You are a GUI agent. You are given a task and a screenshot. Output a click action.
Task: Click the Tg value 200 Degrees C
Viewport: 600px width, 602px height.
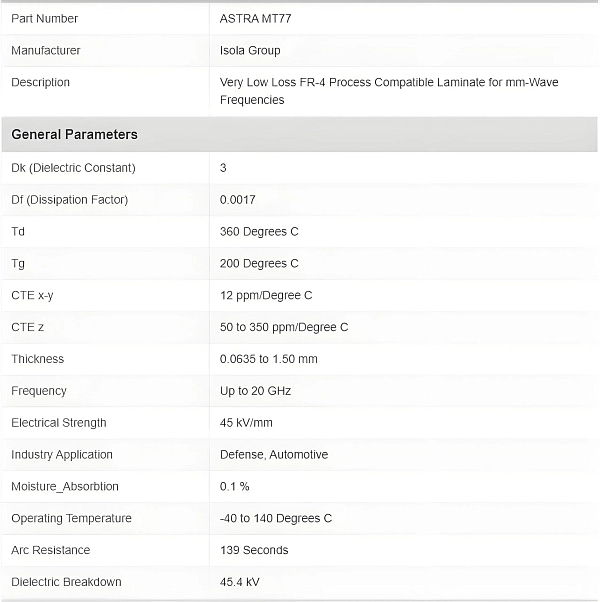(x=259, y=263)
